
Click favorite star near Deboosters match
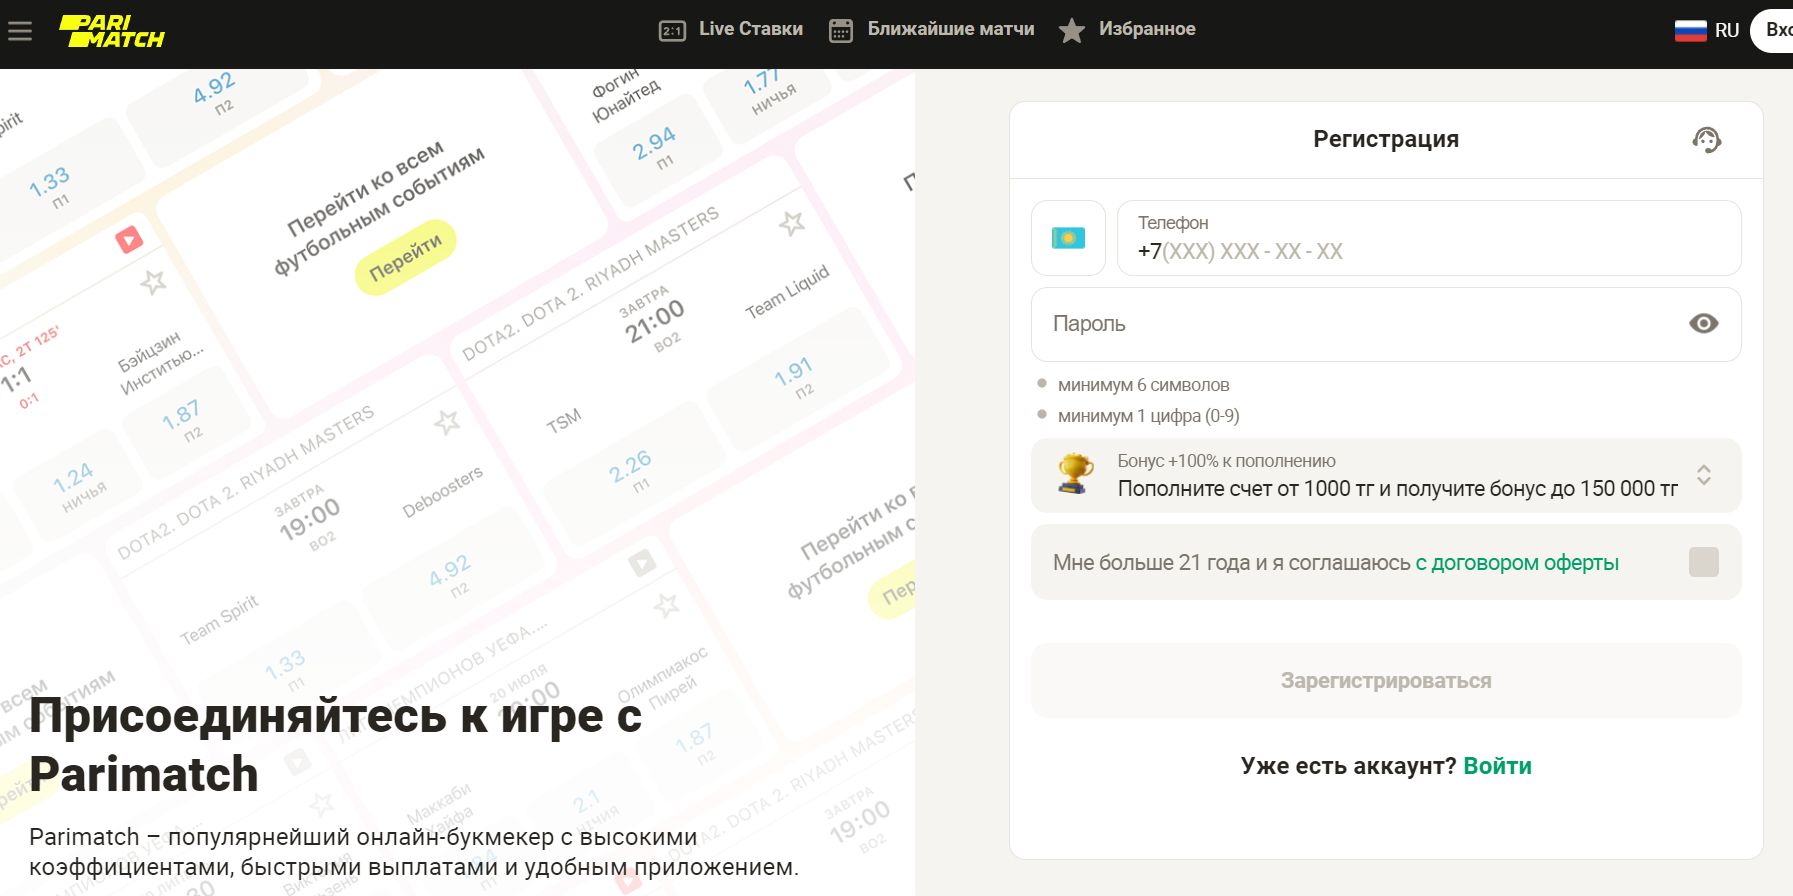point(447,422)
